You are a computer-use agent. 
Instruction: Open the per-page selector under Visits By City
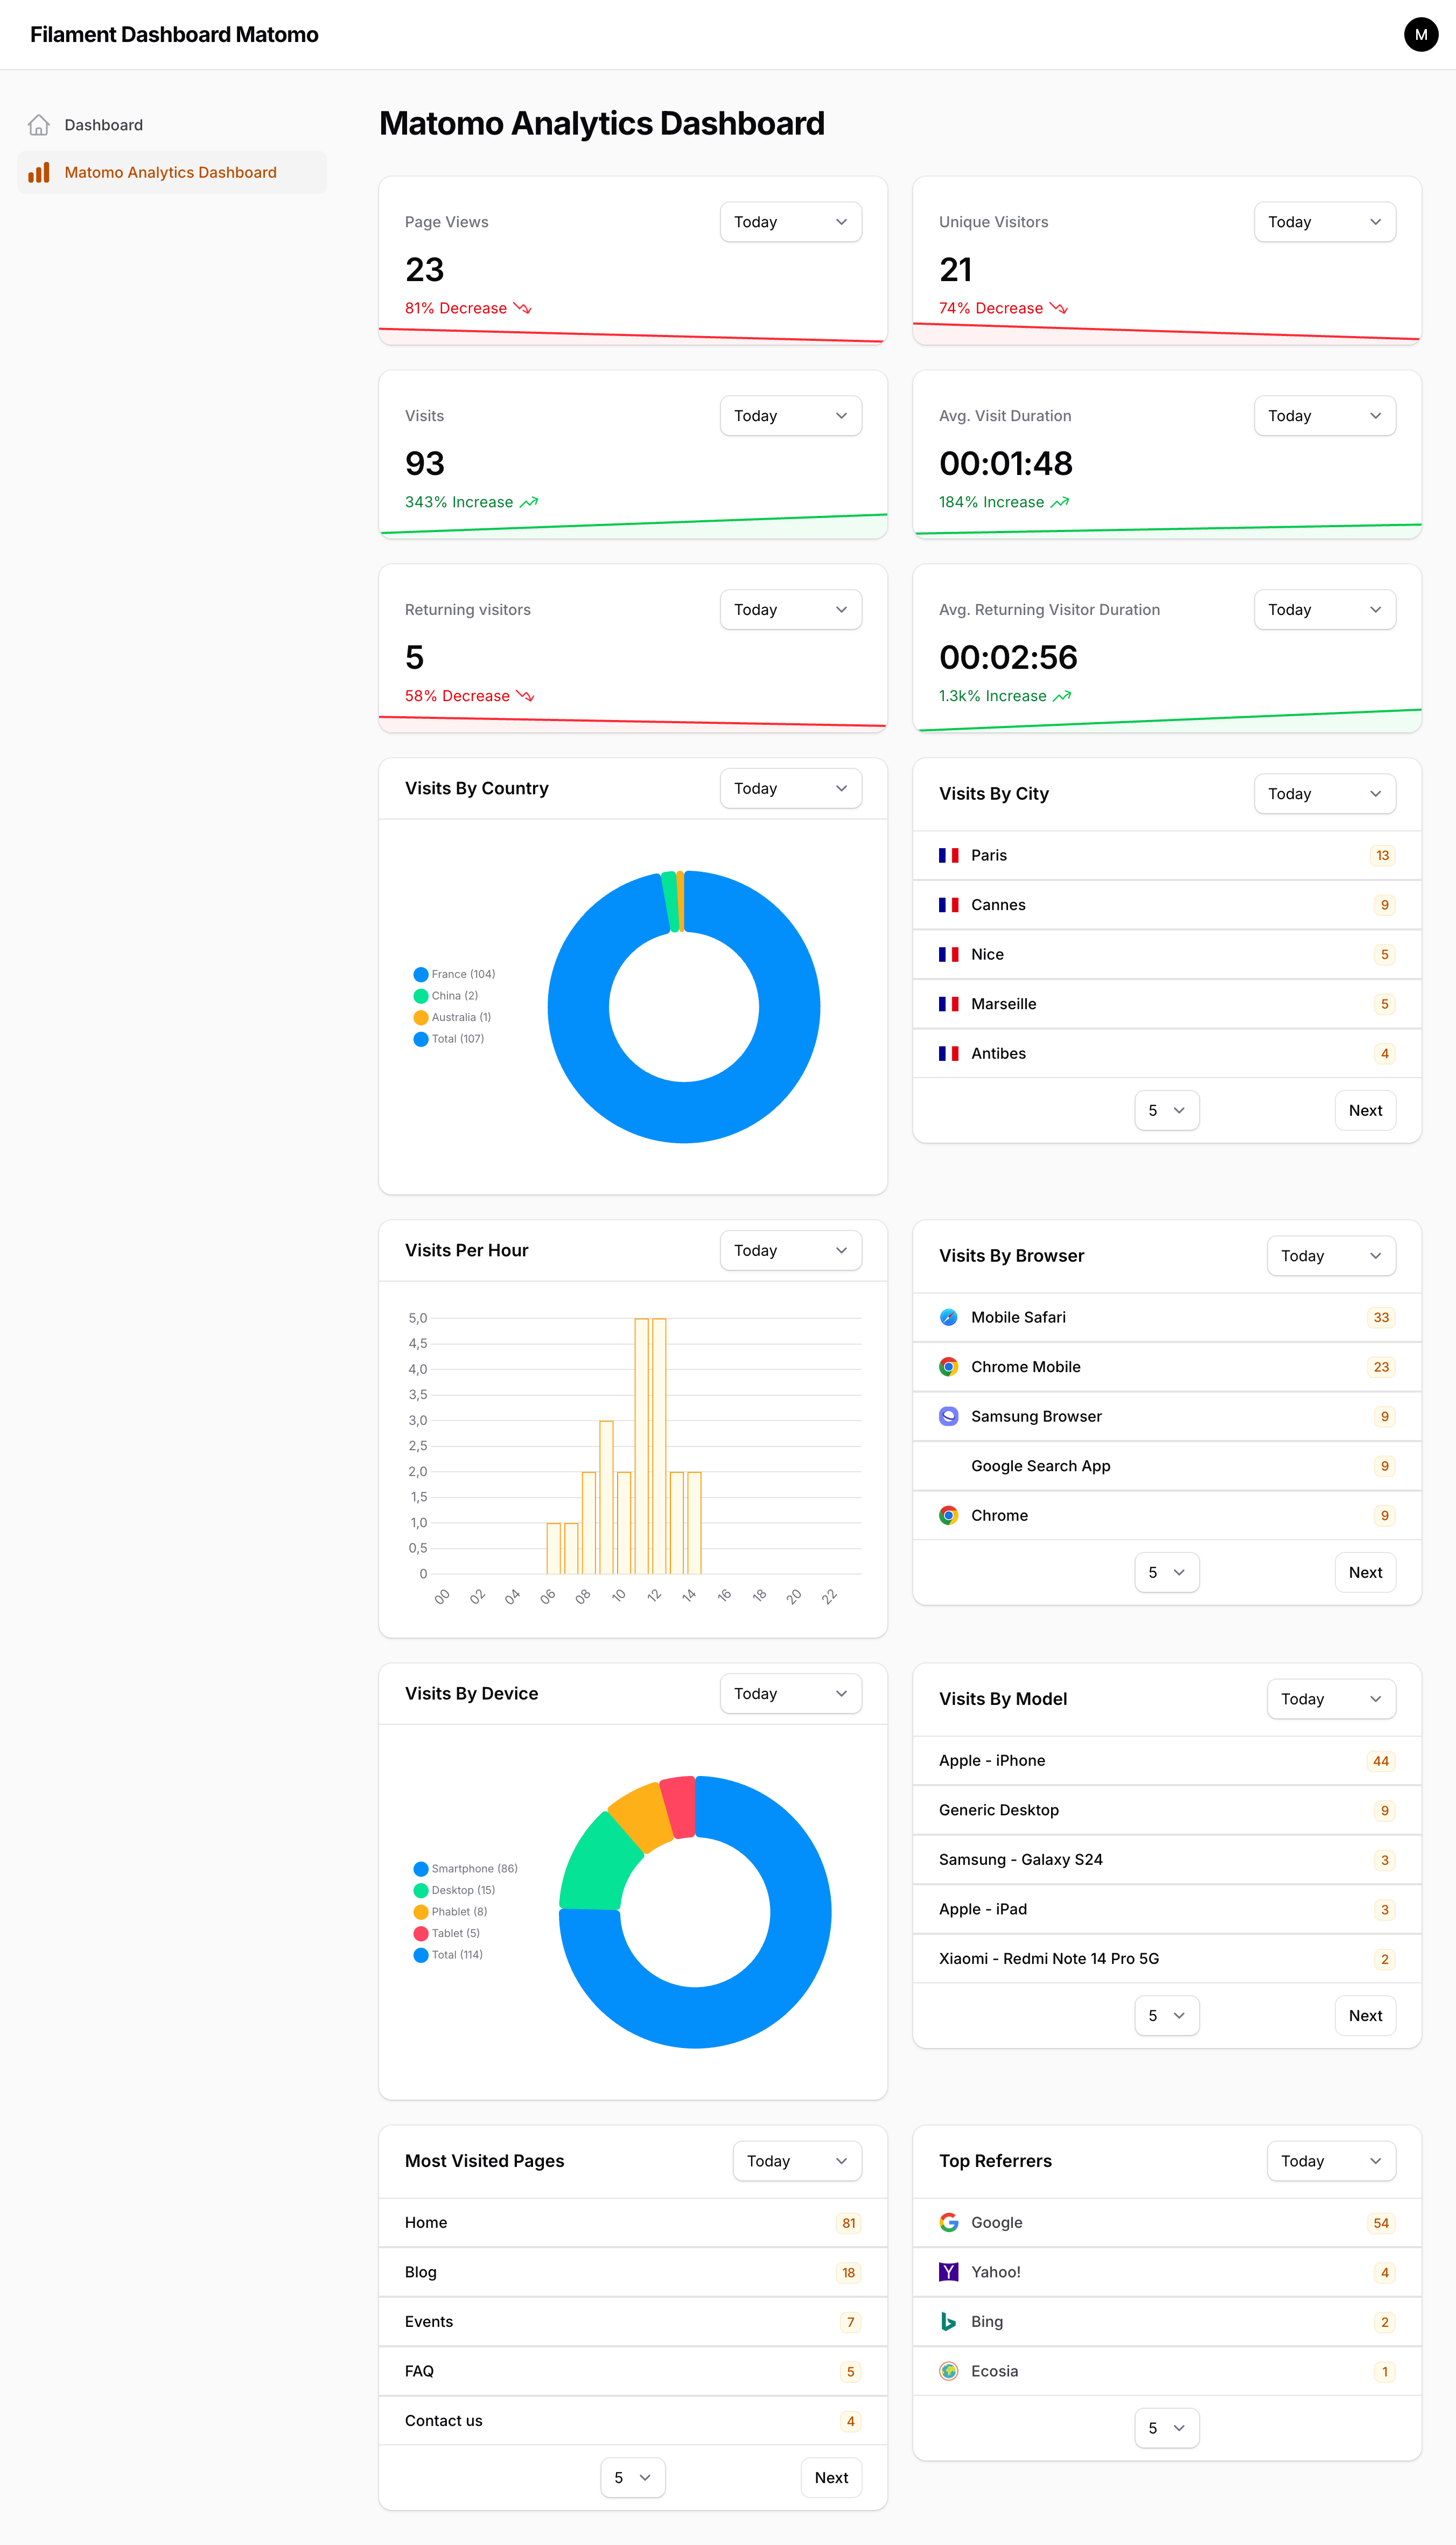(x=1166, y=1110)
